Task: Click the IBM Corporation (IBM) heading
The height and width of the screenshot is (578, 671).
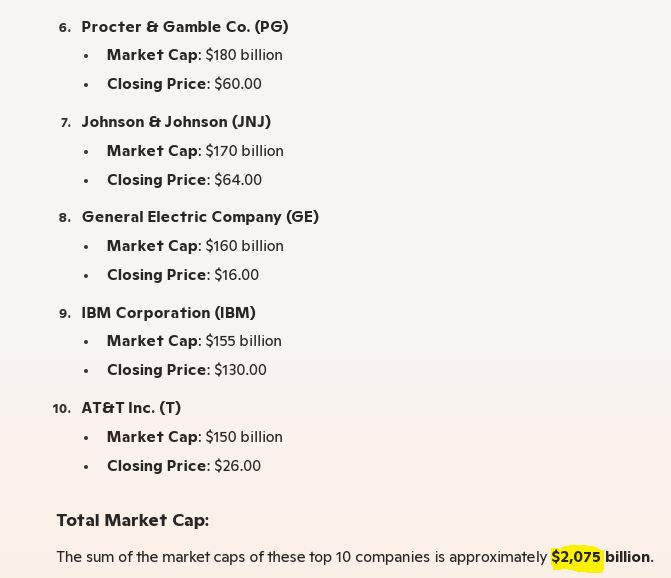Action: point(168,313)
